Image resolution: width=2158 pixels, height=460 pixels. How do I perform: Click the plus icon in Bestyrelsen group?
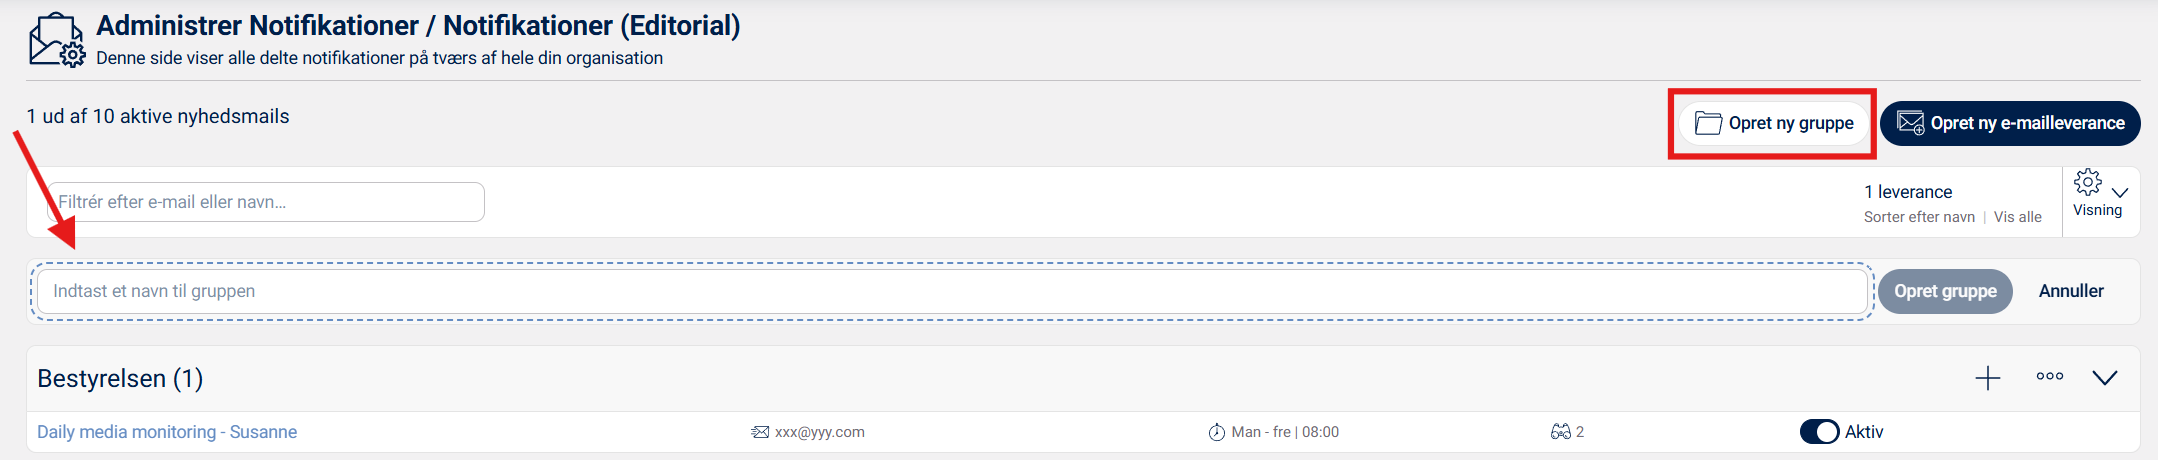1988,378
